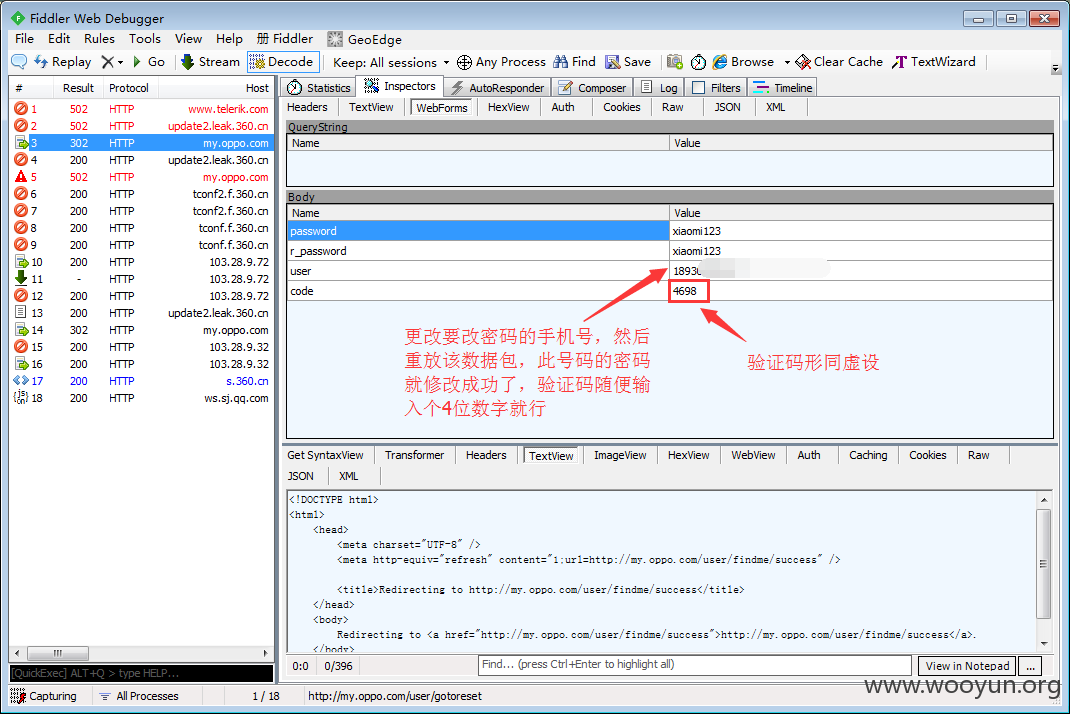
Task: Click the View in Notepad button
Action: (x=967, y=666)
